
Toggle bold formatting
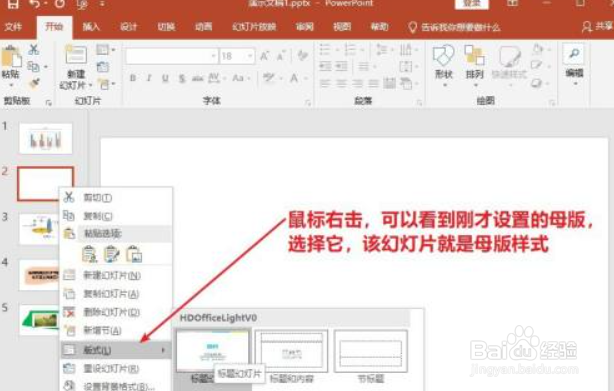pyautogui.click(x=133, y=78)
